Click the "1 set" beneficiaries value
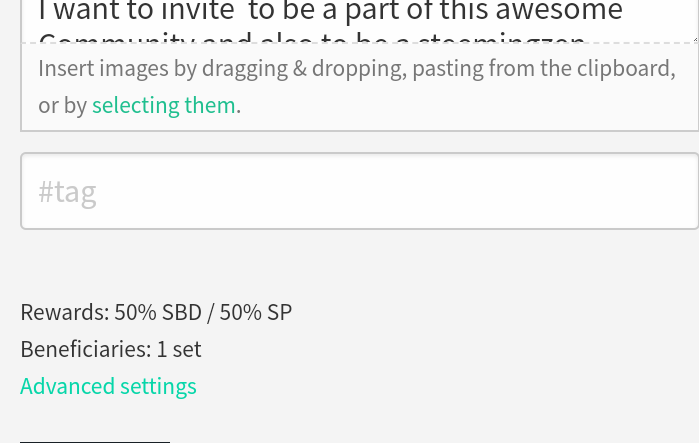Image resolution: width=699 pixels, height=443 pixels. point(179,349)
